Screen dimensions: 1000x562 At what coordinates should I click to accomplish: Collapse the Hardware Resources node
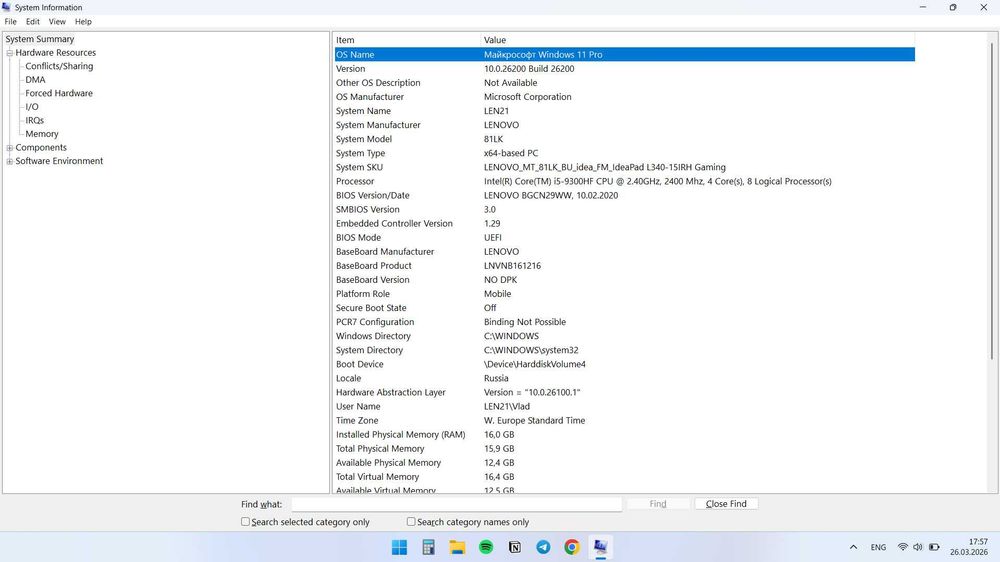pos(10,53)
